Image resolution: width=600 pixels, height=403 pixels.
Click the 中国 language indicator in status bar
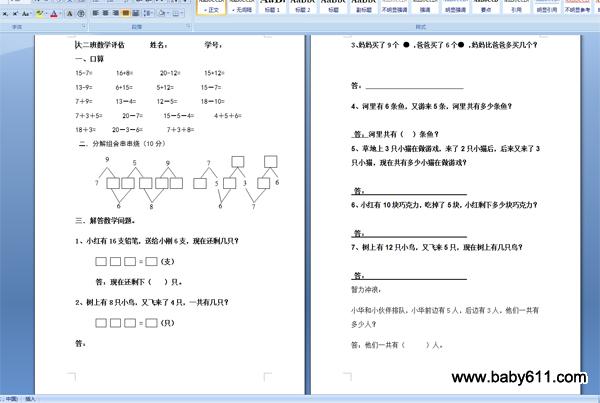11,399
